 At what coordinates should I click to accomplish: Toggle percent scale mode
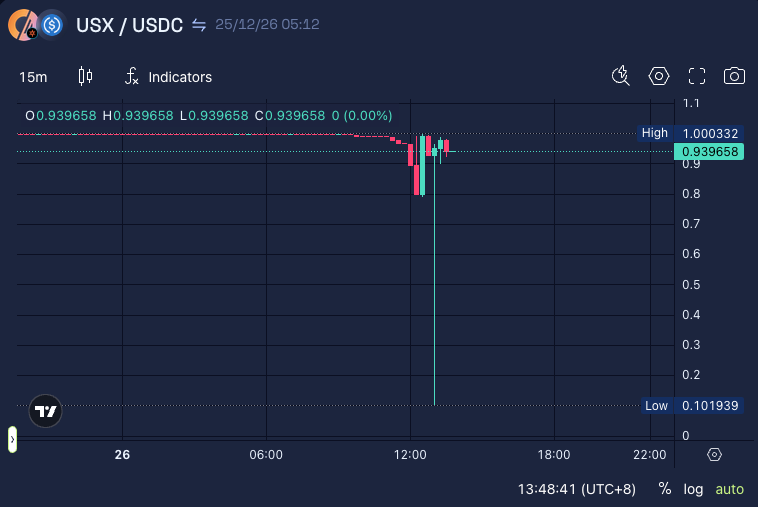[665, 489]
